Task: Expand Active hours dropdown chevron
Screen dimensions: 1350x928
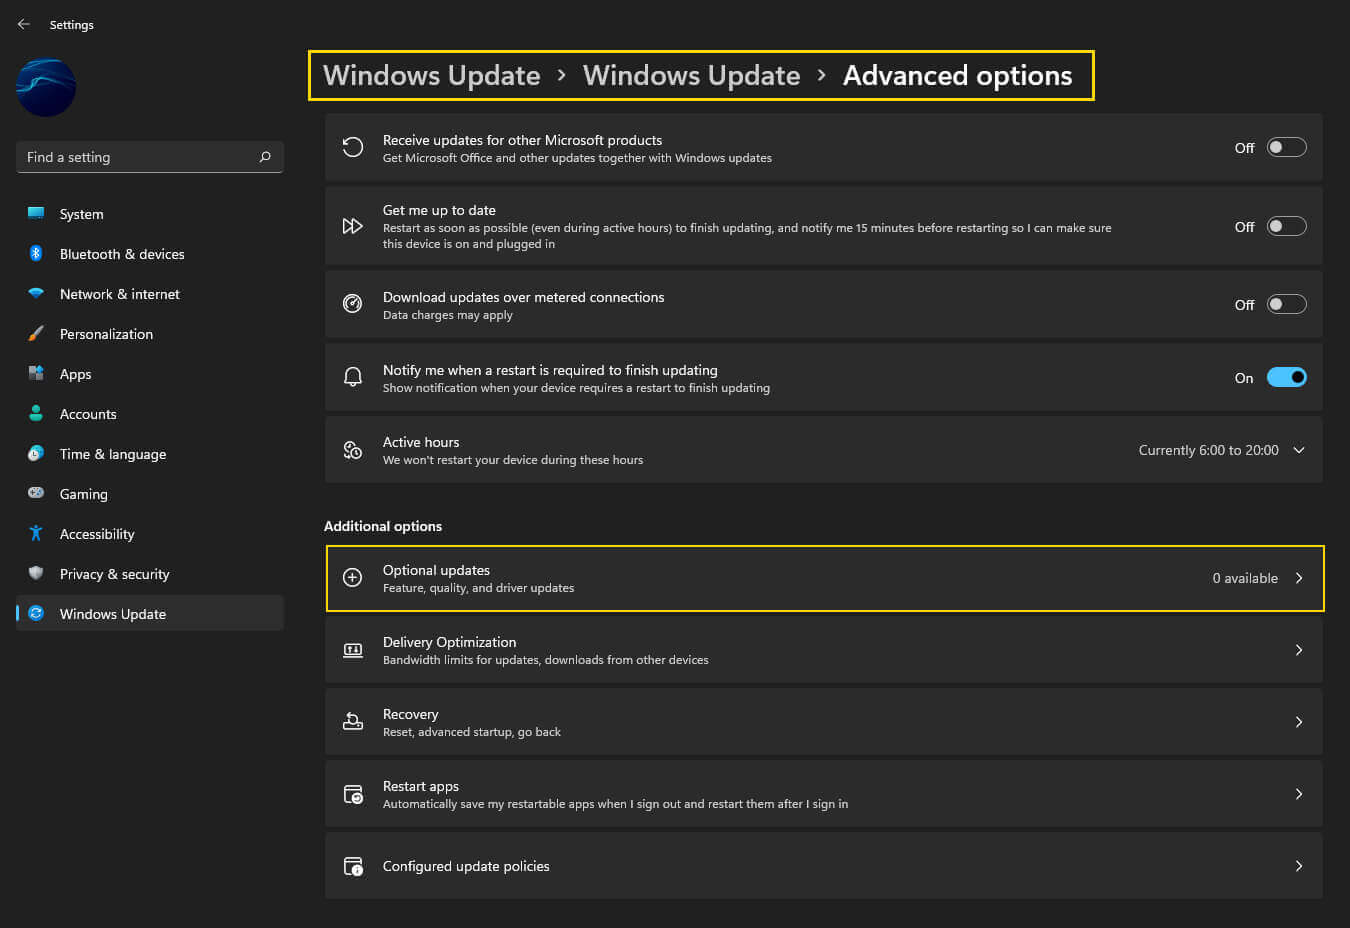Action: click(x=1299, y=450)
